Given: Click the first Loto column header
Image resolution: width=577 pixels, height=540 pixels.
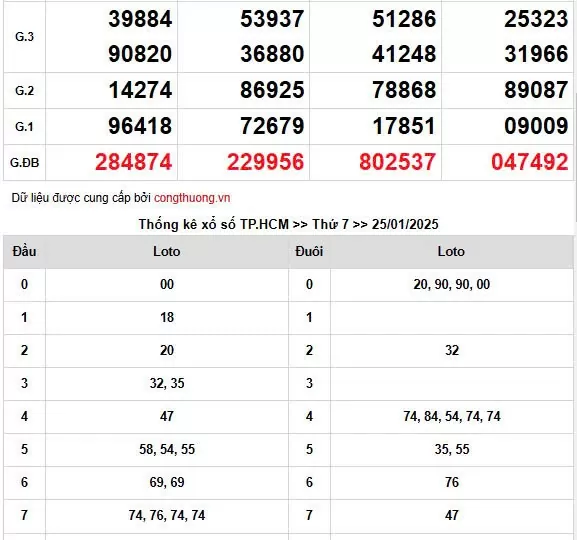Looking at the screenshot, I should pos(167,251).
